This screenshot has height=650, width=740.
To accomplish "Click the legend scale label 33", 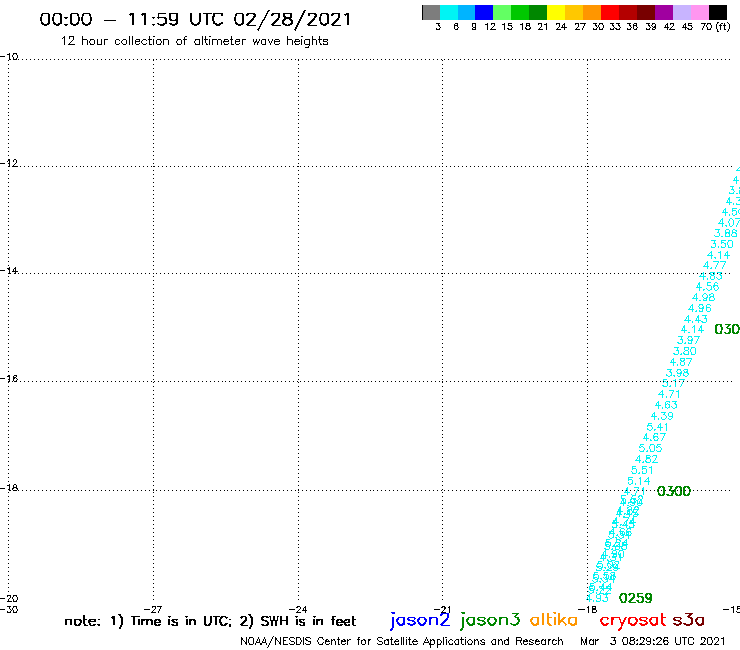I will [x=615, y=26].
